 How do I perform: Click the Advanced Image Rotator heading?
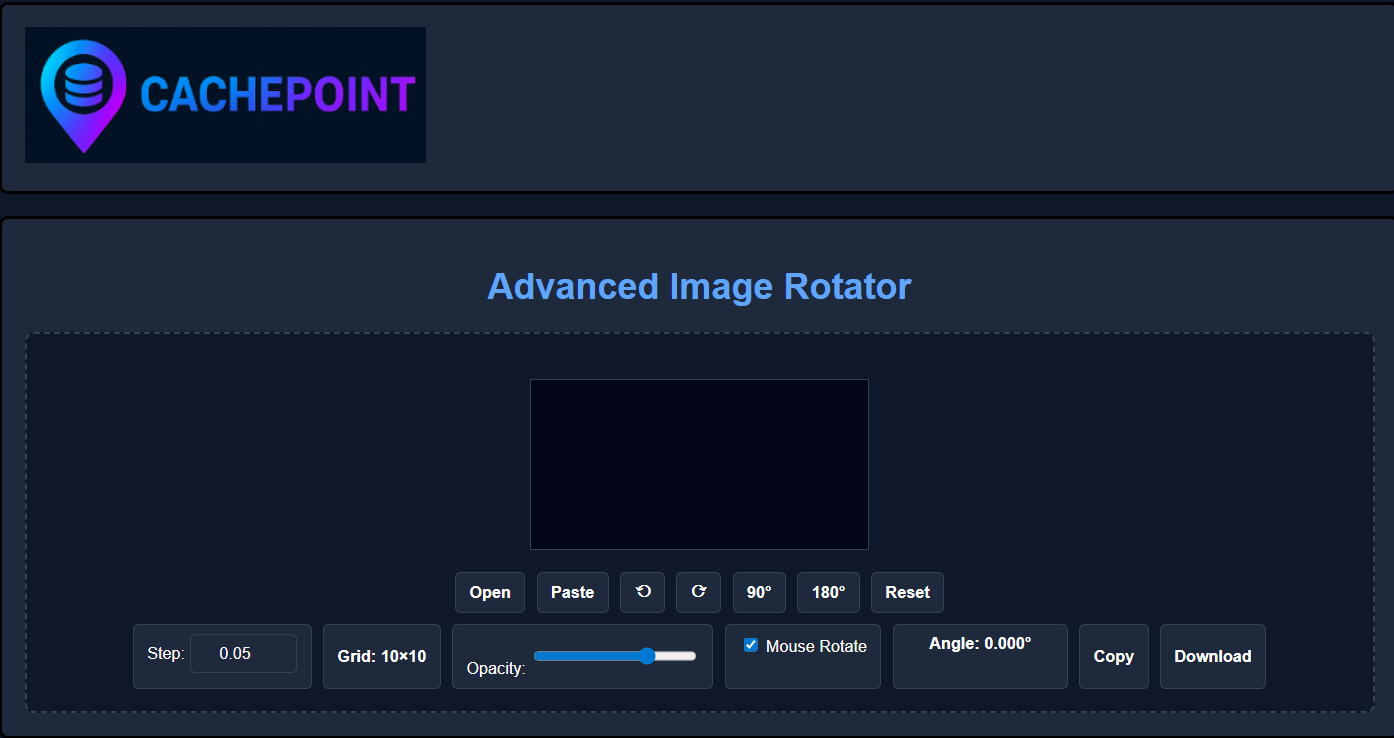(x=699, y=286)
